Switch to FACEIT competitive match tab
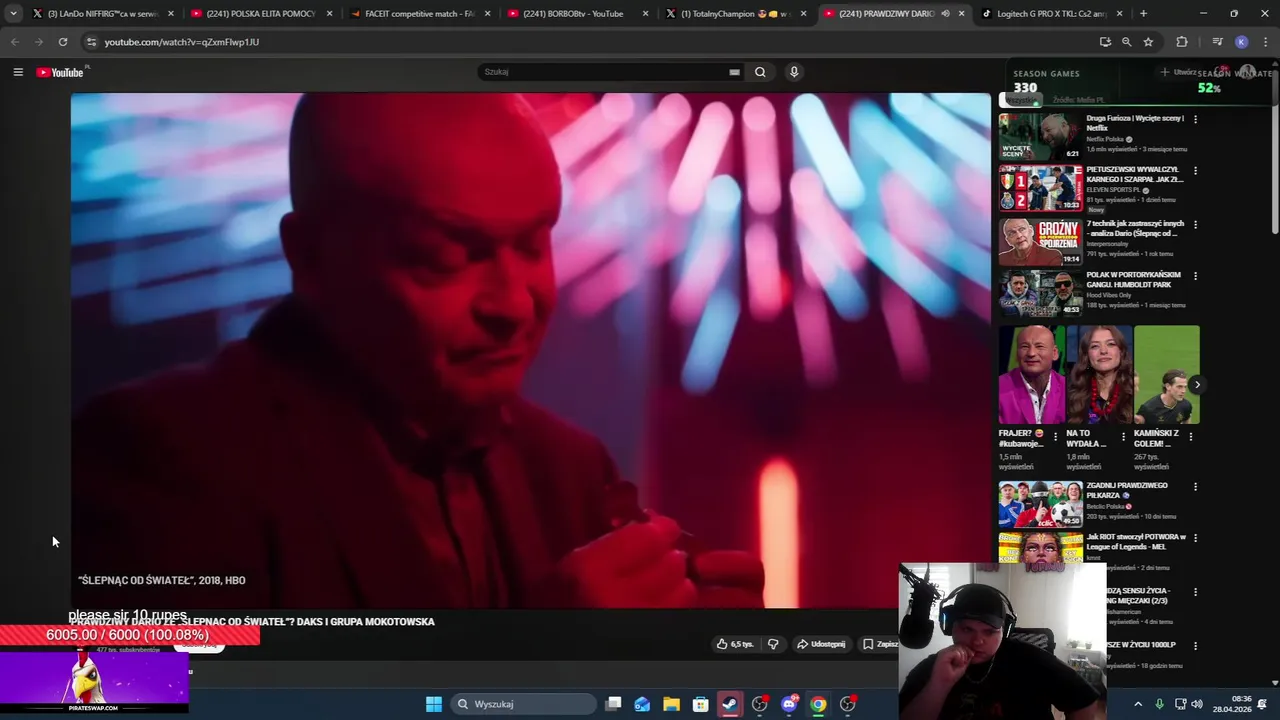1280x720 pixels. (418, 14)
